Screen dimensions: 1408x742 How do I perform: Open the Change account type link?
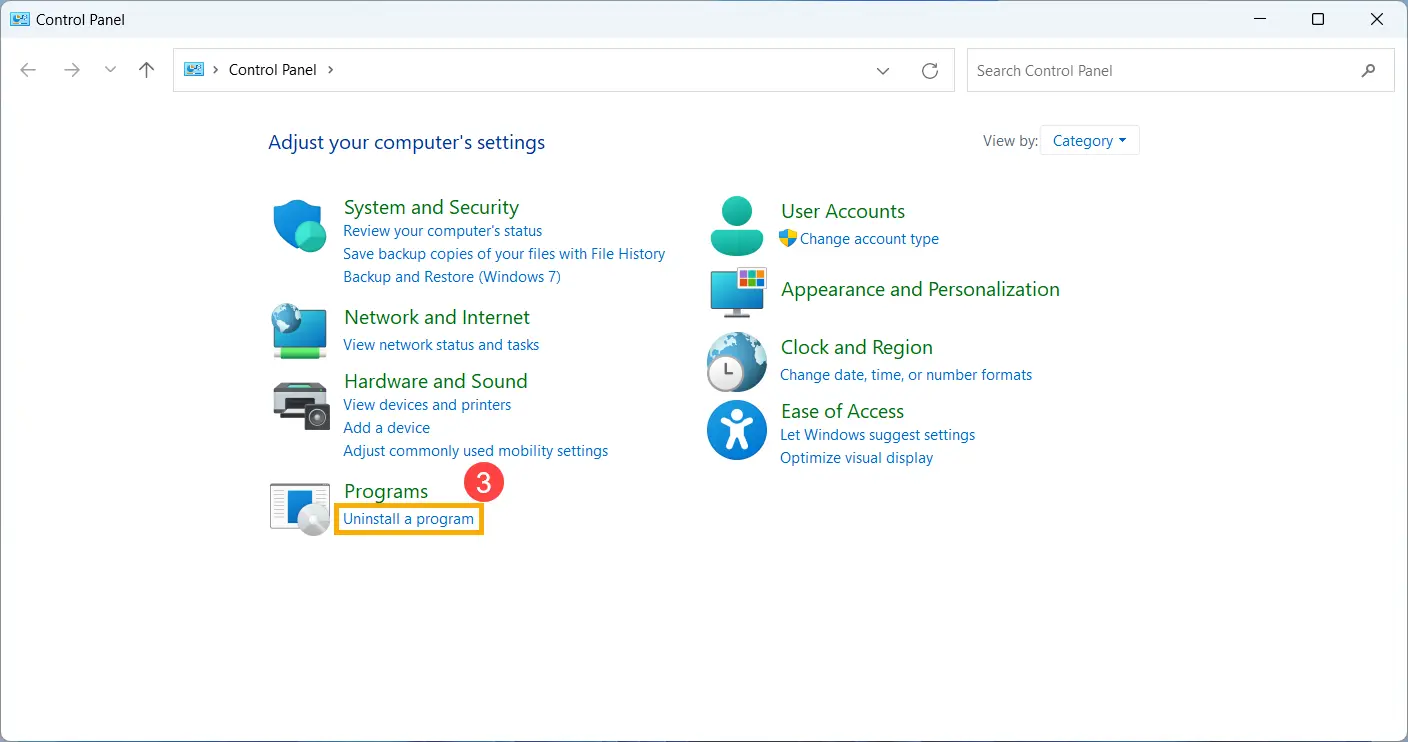tap(869, 239)
